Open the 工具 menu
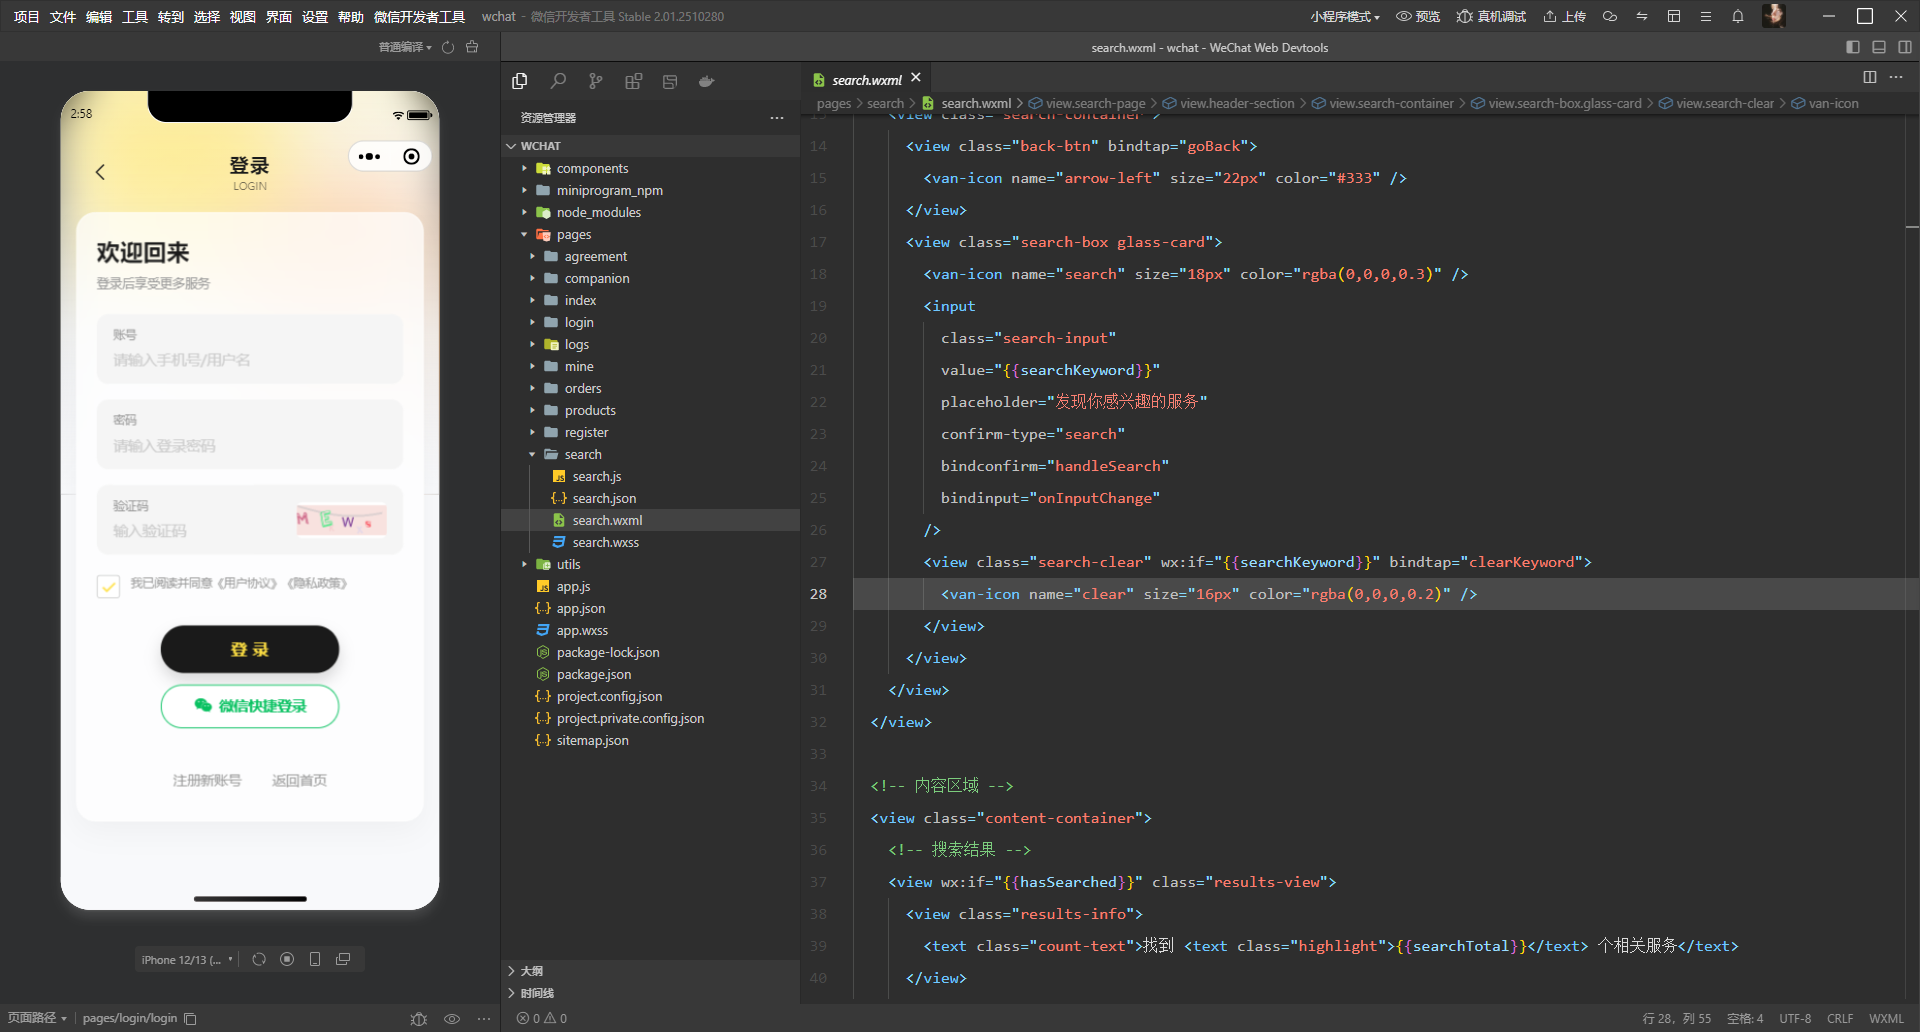Viewport: 1920px width, 1032px height. point(135,16)
